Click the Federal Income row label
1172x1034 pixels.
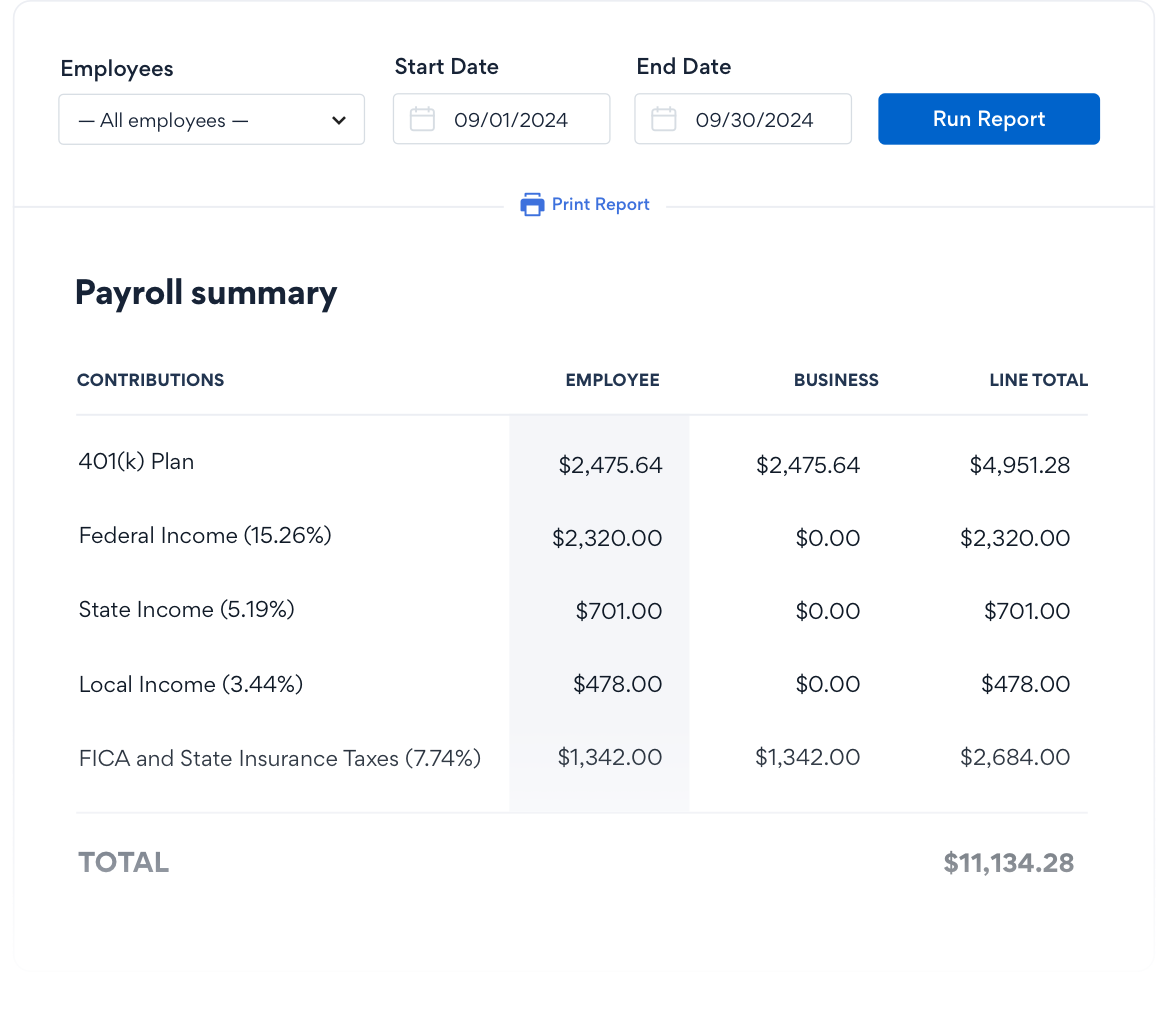pos(205,535)
